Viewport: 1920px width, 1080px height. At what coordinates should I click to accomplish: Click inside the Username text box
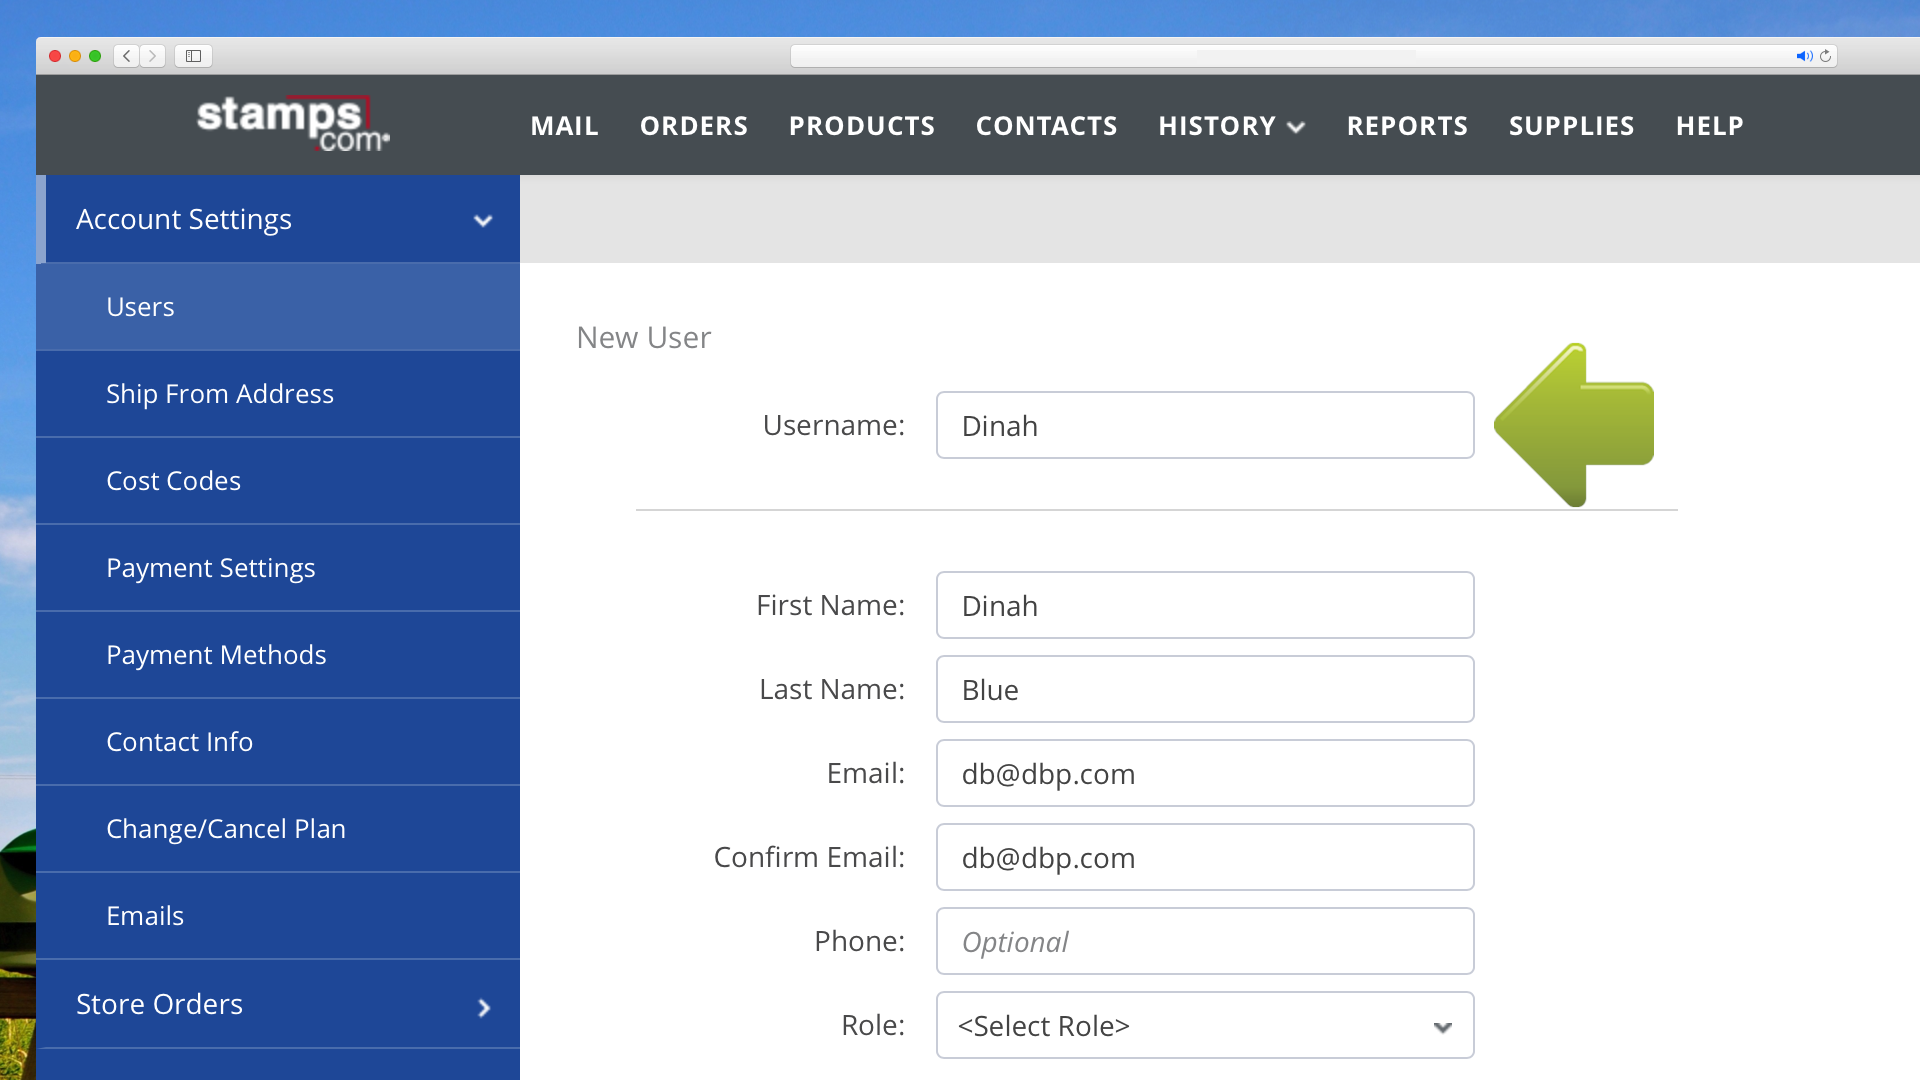point(1205,425)
